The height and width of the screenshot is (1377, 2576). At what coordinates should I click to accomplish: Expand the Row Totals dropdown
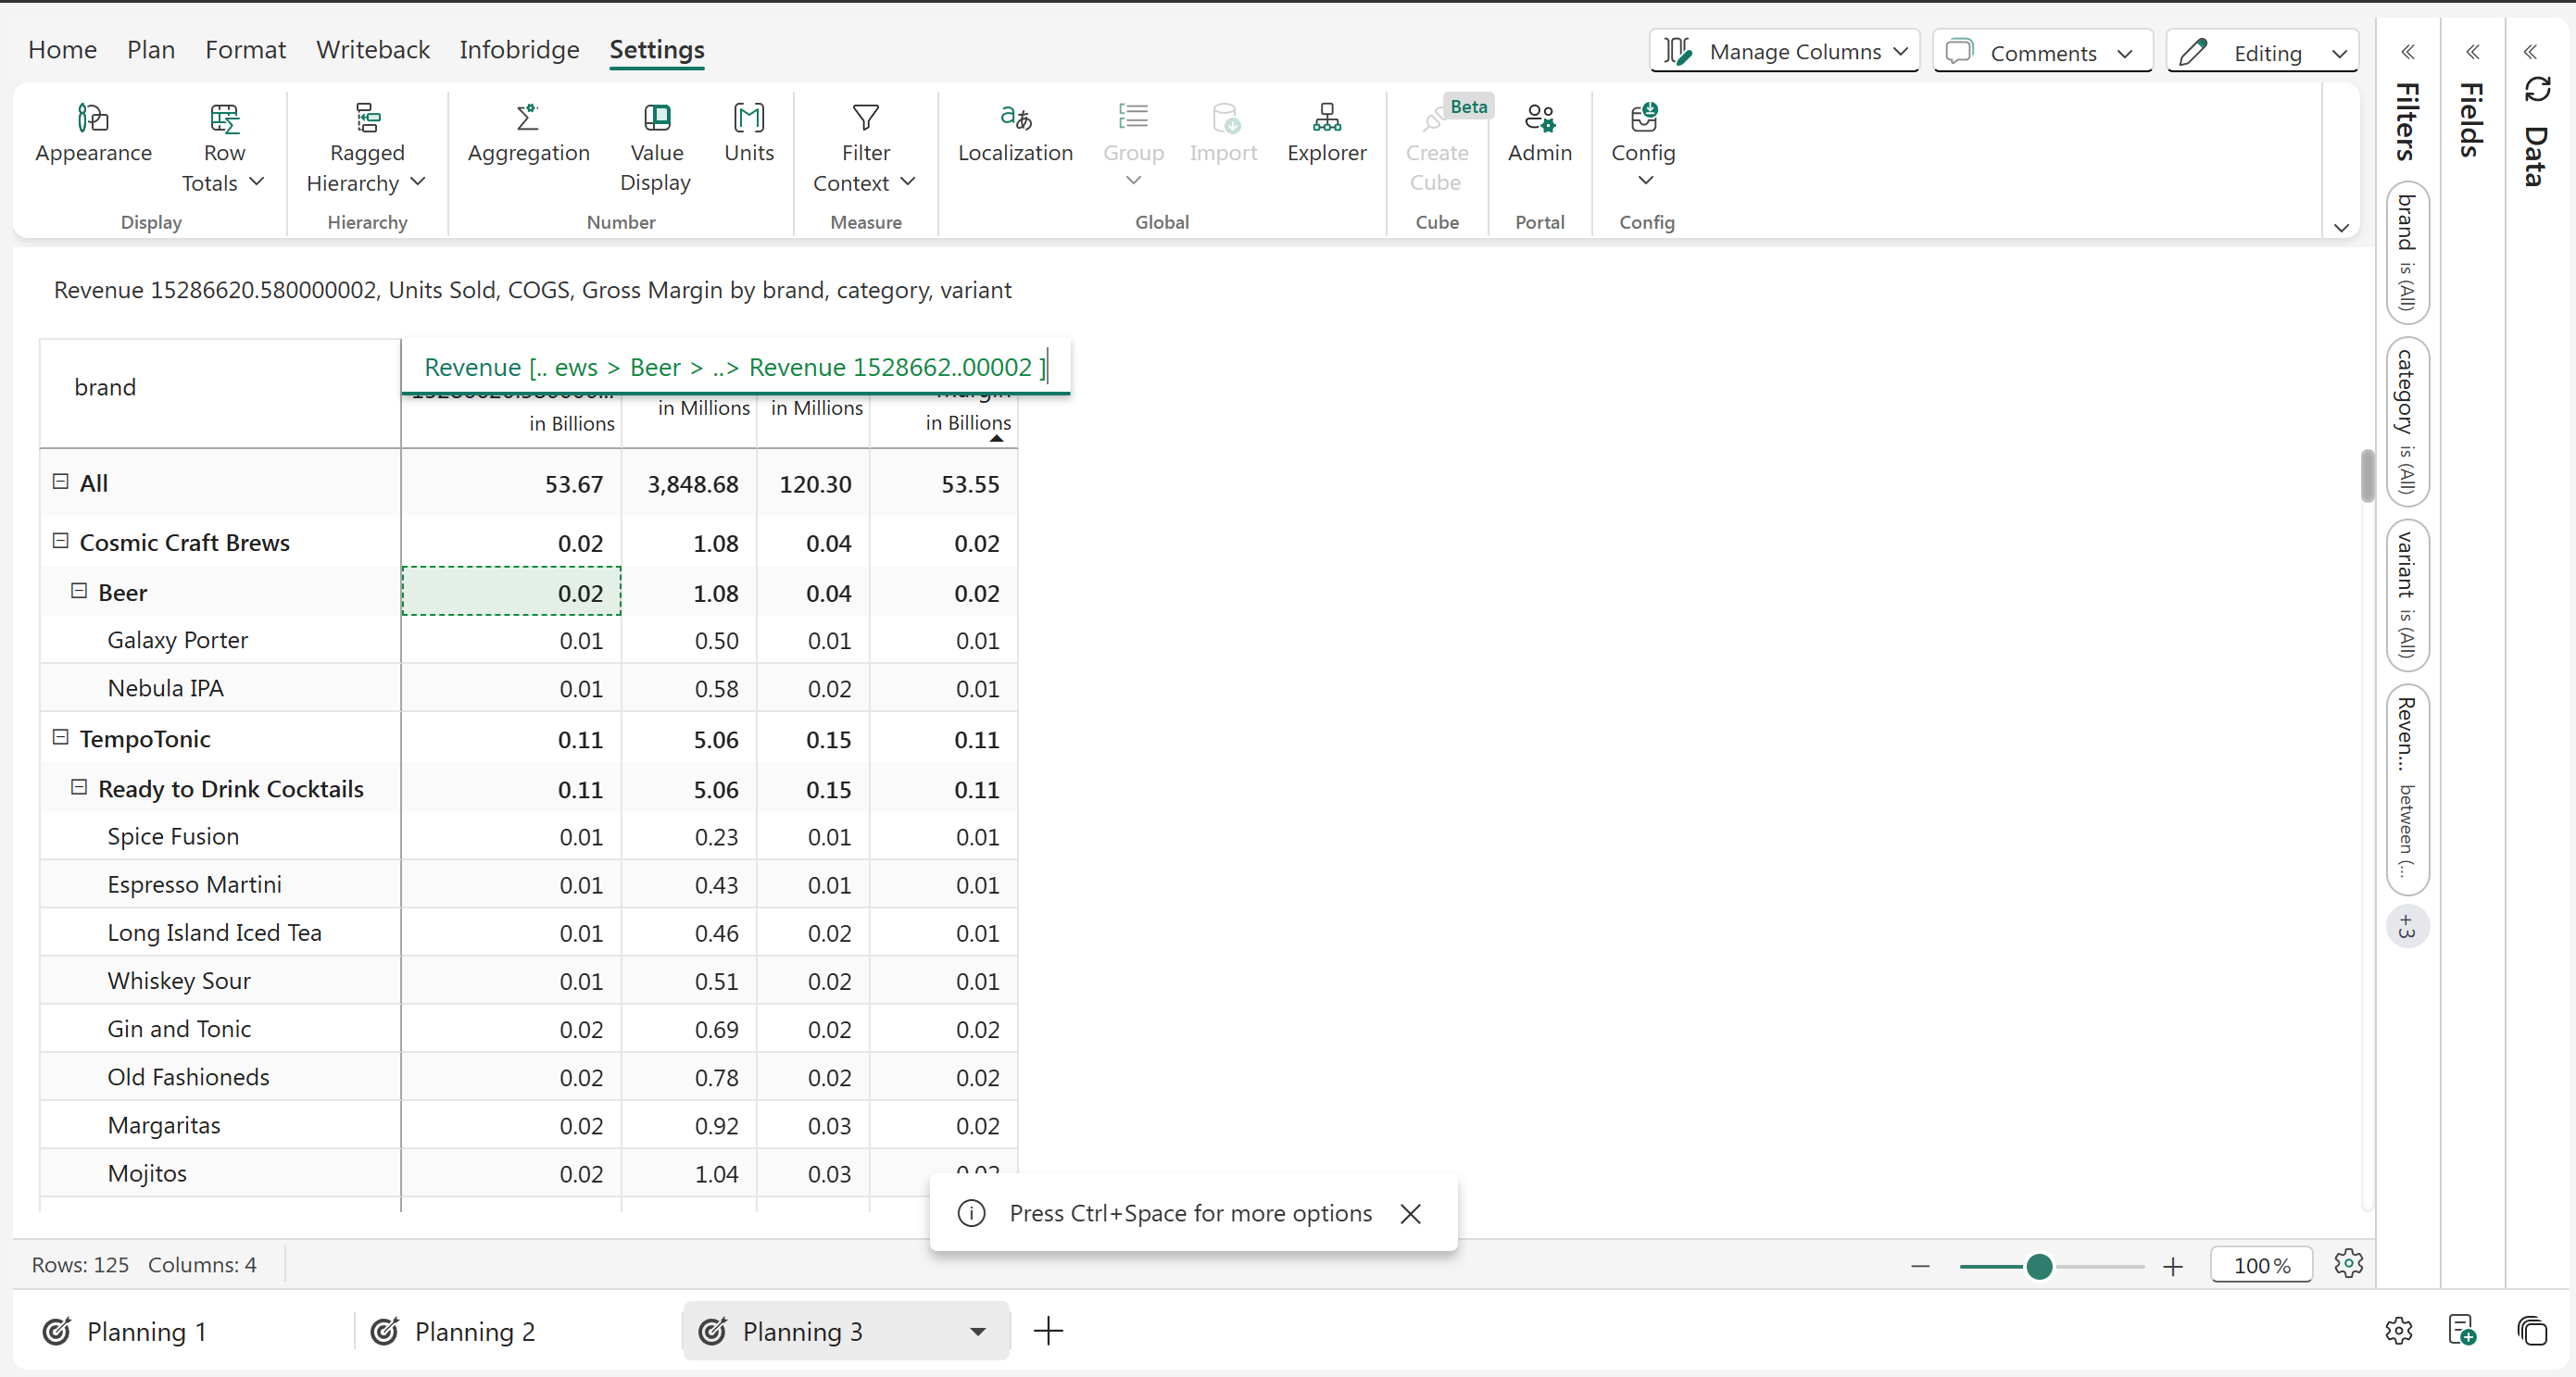(x=257, y=182)
